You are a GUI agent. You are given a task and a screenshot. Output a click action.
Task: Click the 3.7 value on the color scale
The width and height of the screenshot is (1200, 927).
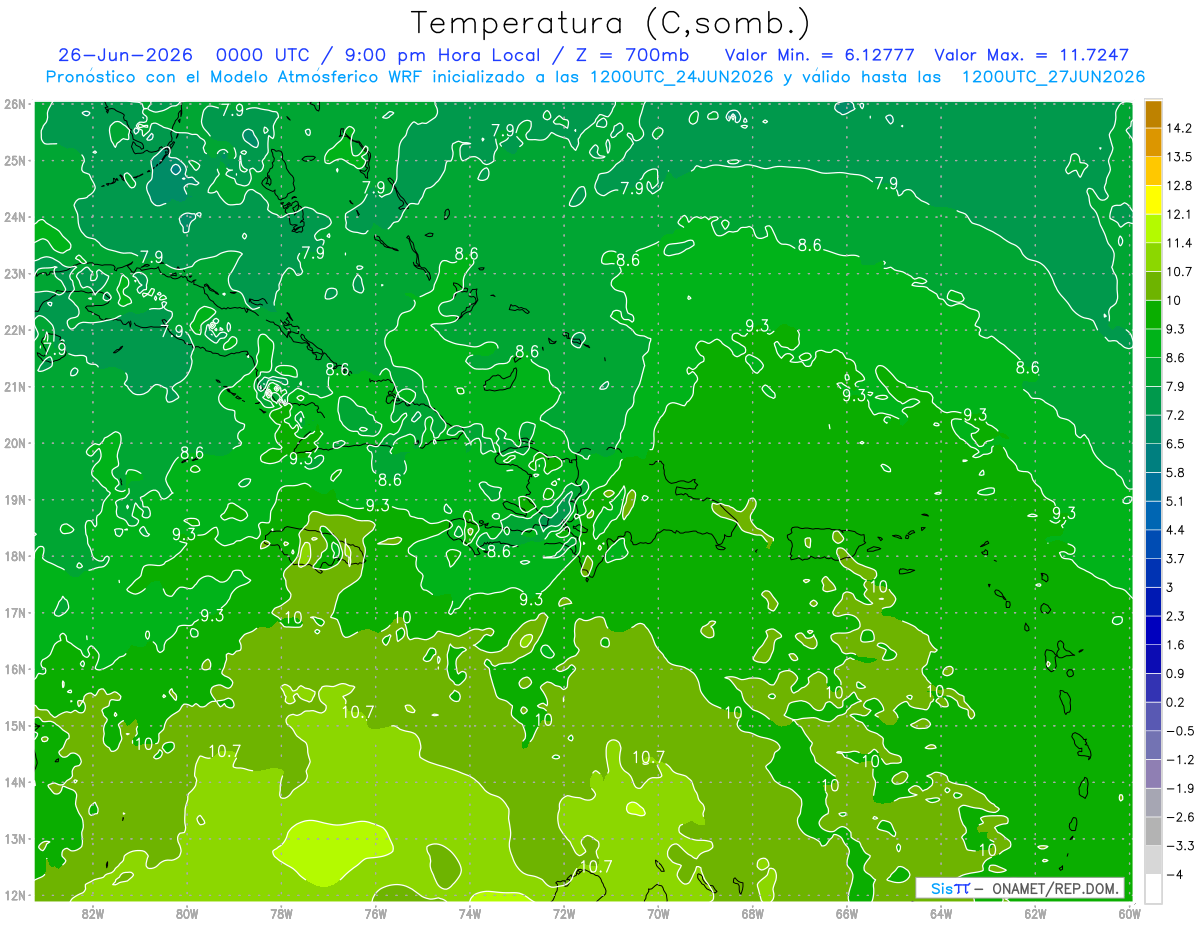1176,558
